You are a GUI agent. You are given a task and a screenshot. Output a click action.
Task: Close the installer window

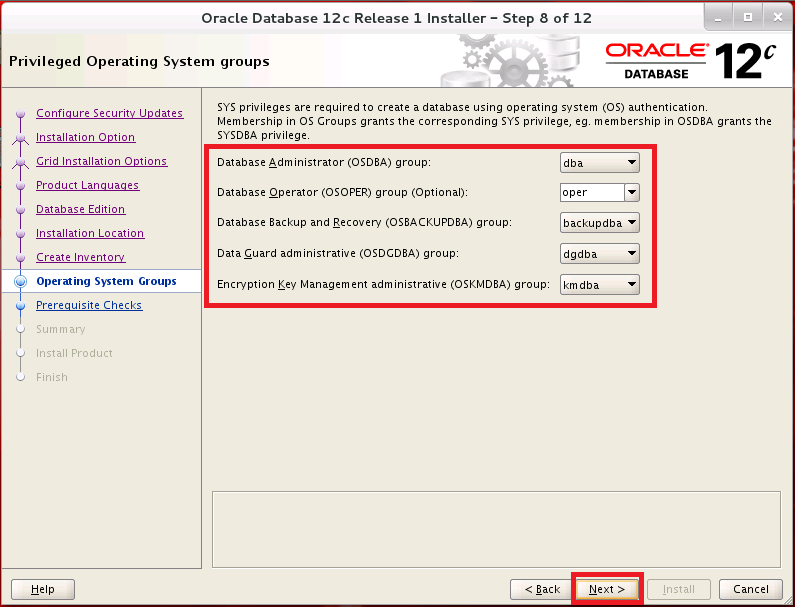point(777,18)
